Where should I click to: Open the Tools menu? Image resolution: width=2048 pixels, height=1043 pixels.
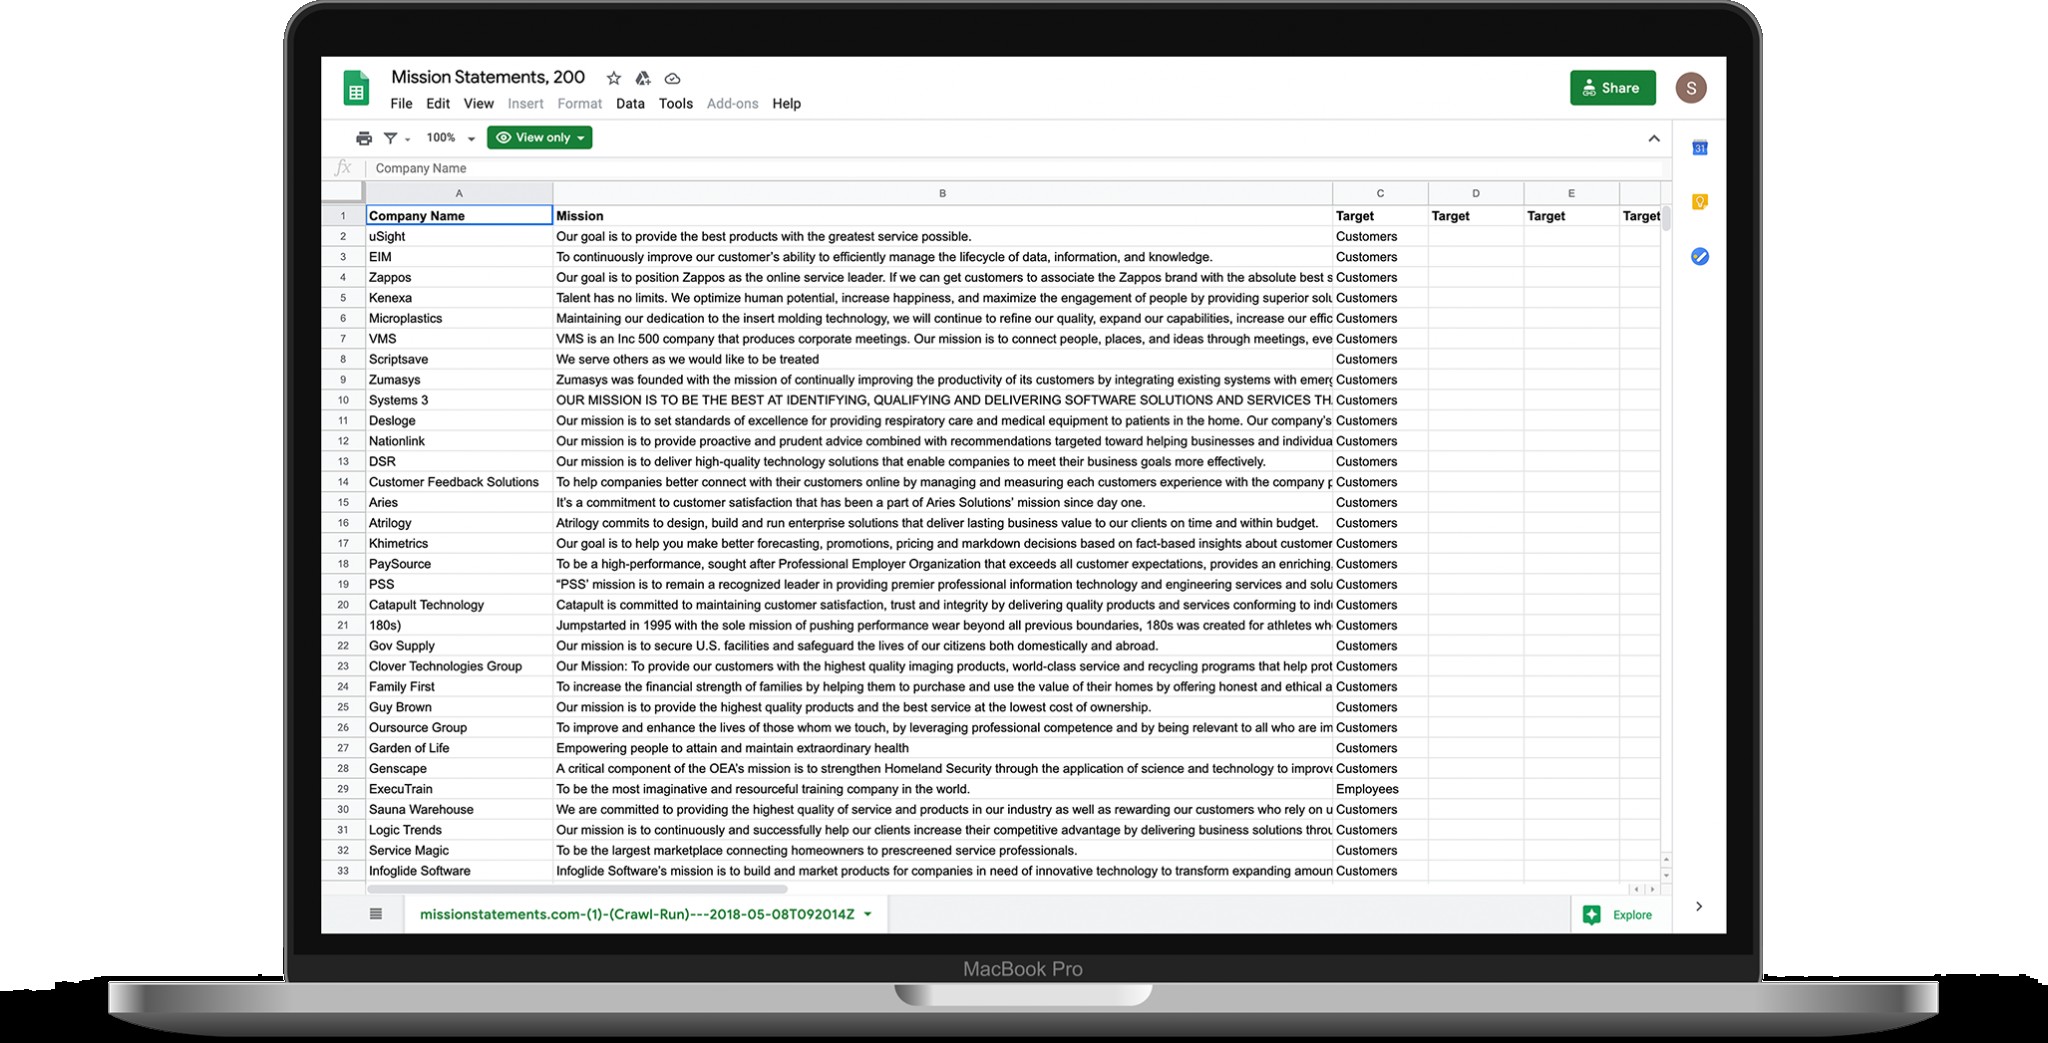click(x=676, y=104)
